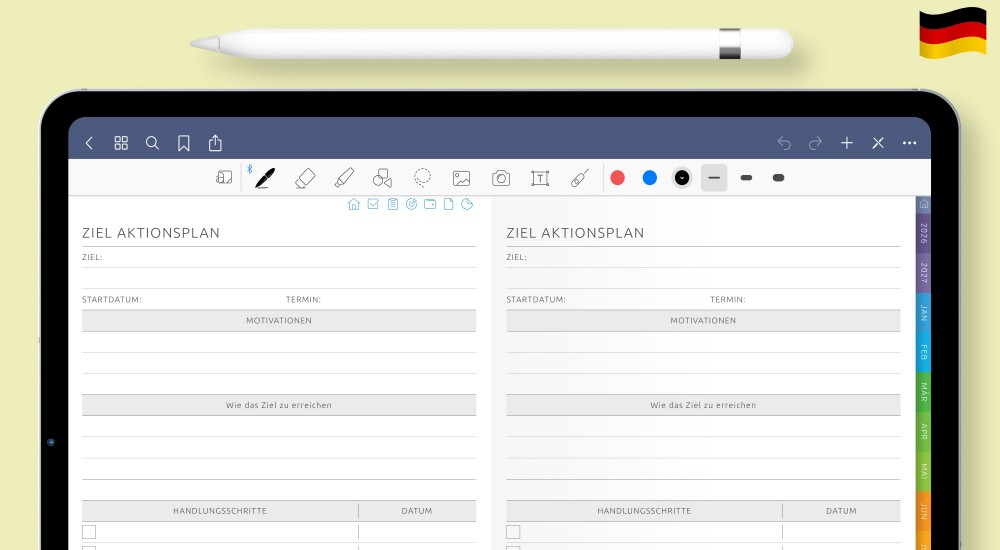
Task: Open the page thumbnails grid view
Action: point(121,143)
